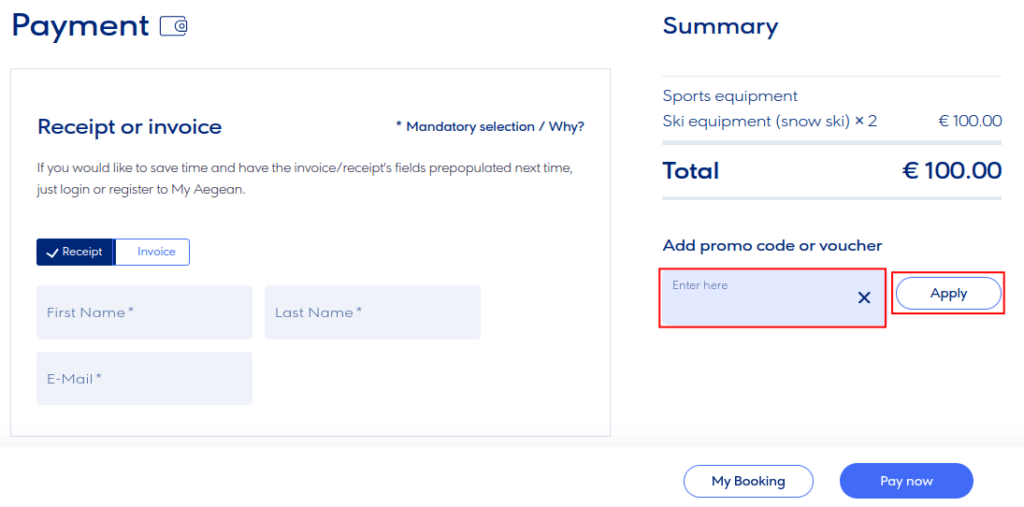Focus the First Name field
This screenshot has height=507, width=1024.
[x=144, y=312]
